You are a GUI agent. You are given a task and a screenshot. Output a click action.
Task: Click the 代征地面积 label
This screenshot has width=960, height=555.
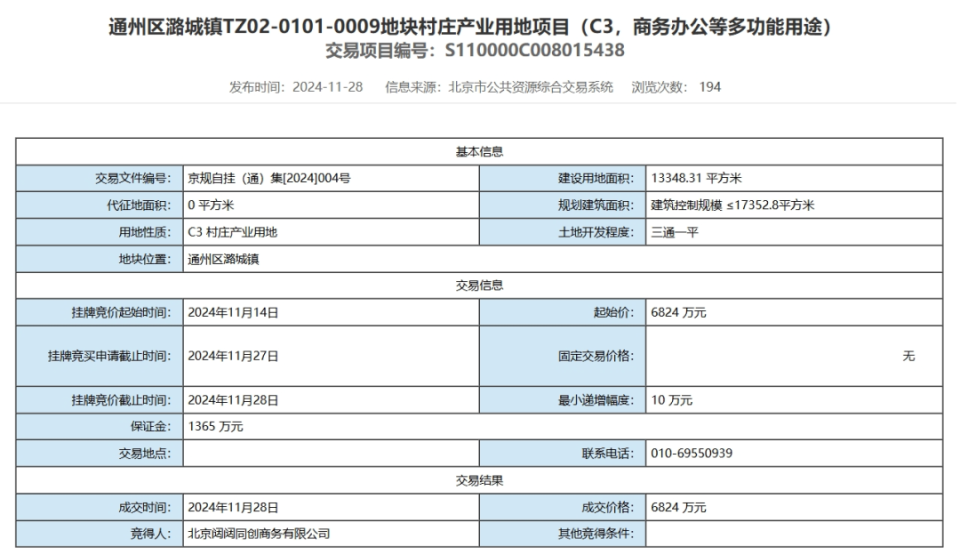click(138, 205)
